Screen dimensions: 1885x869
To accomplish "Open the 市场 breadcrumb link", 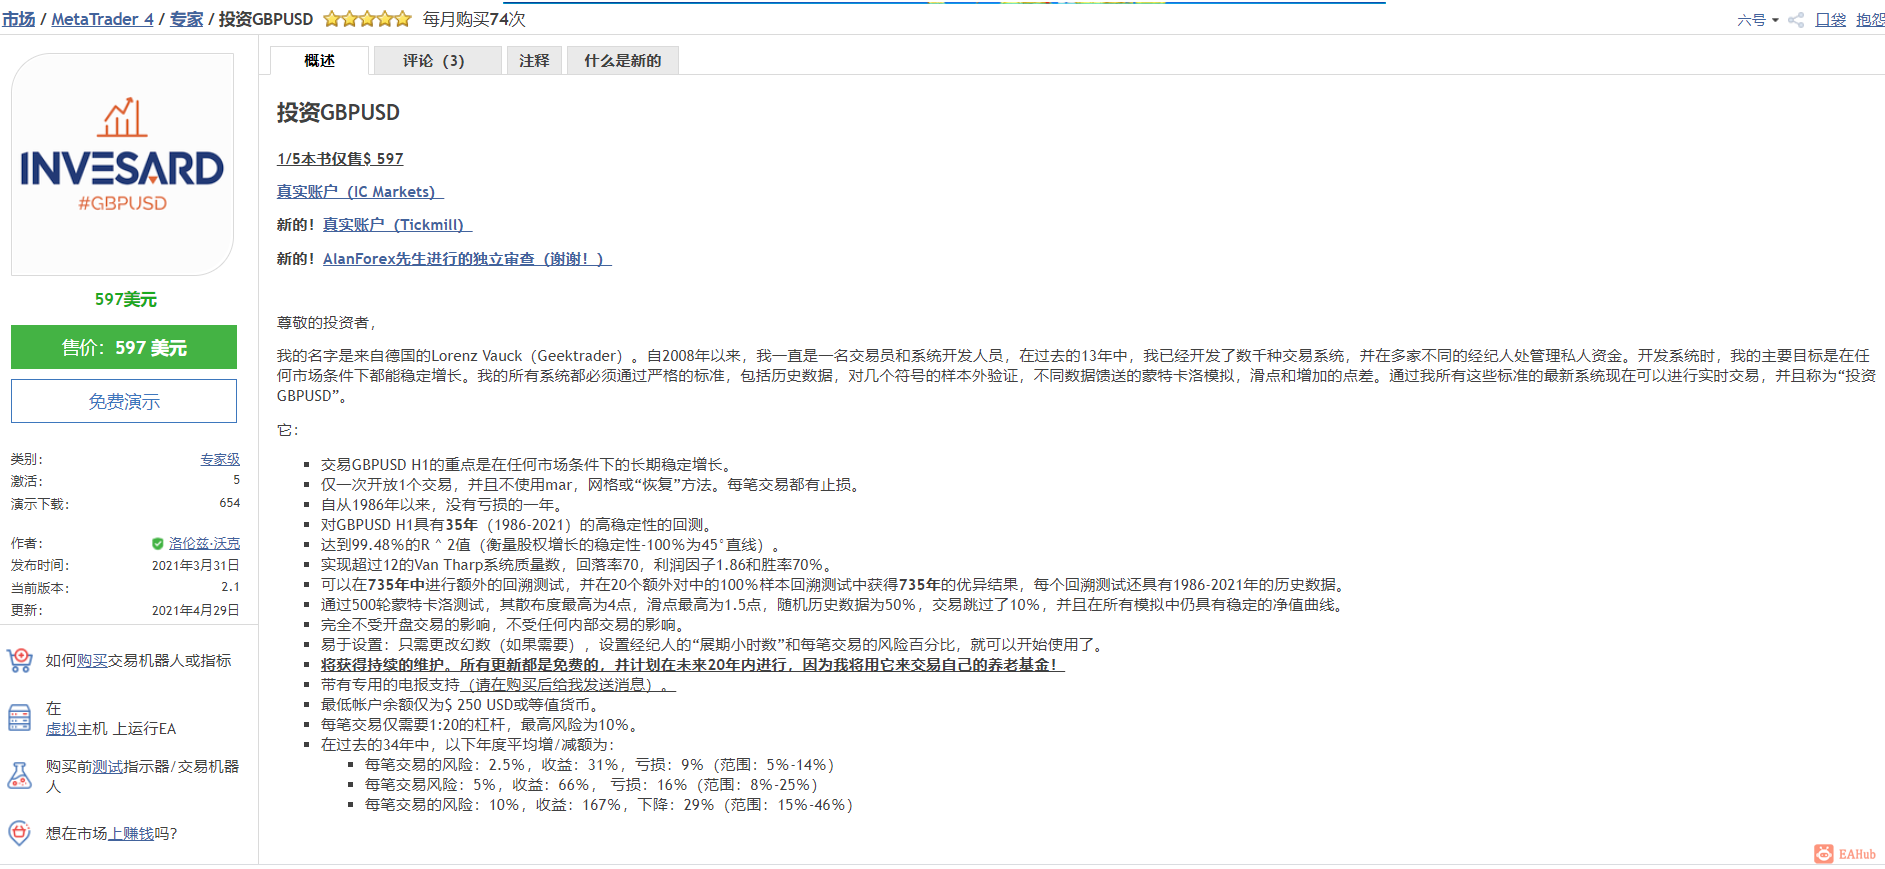I will (x=19, y=19).
